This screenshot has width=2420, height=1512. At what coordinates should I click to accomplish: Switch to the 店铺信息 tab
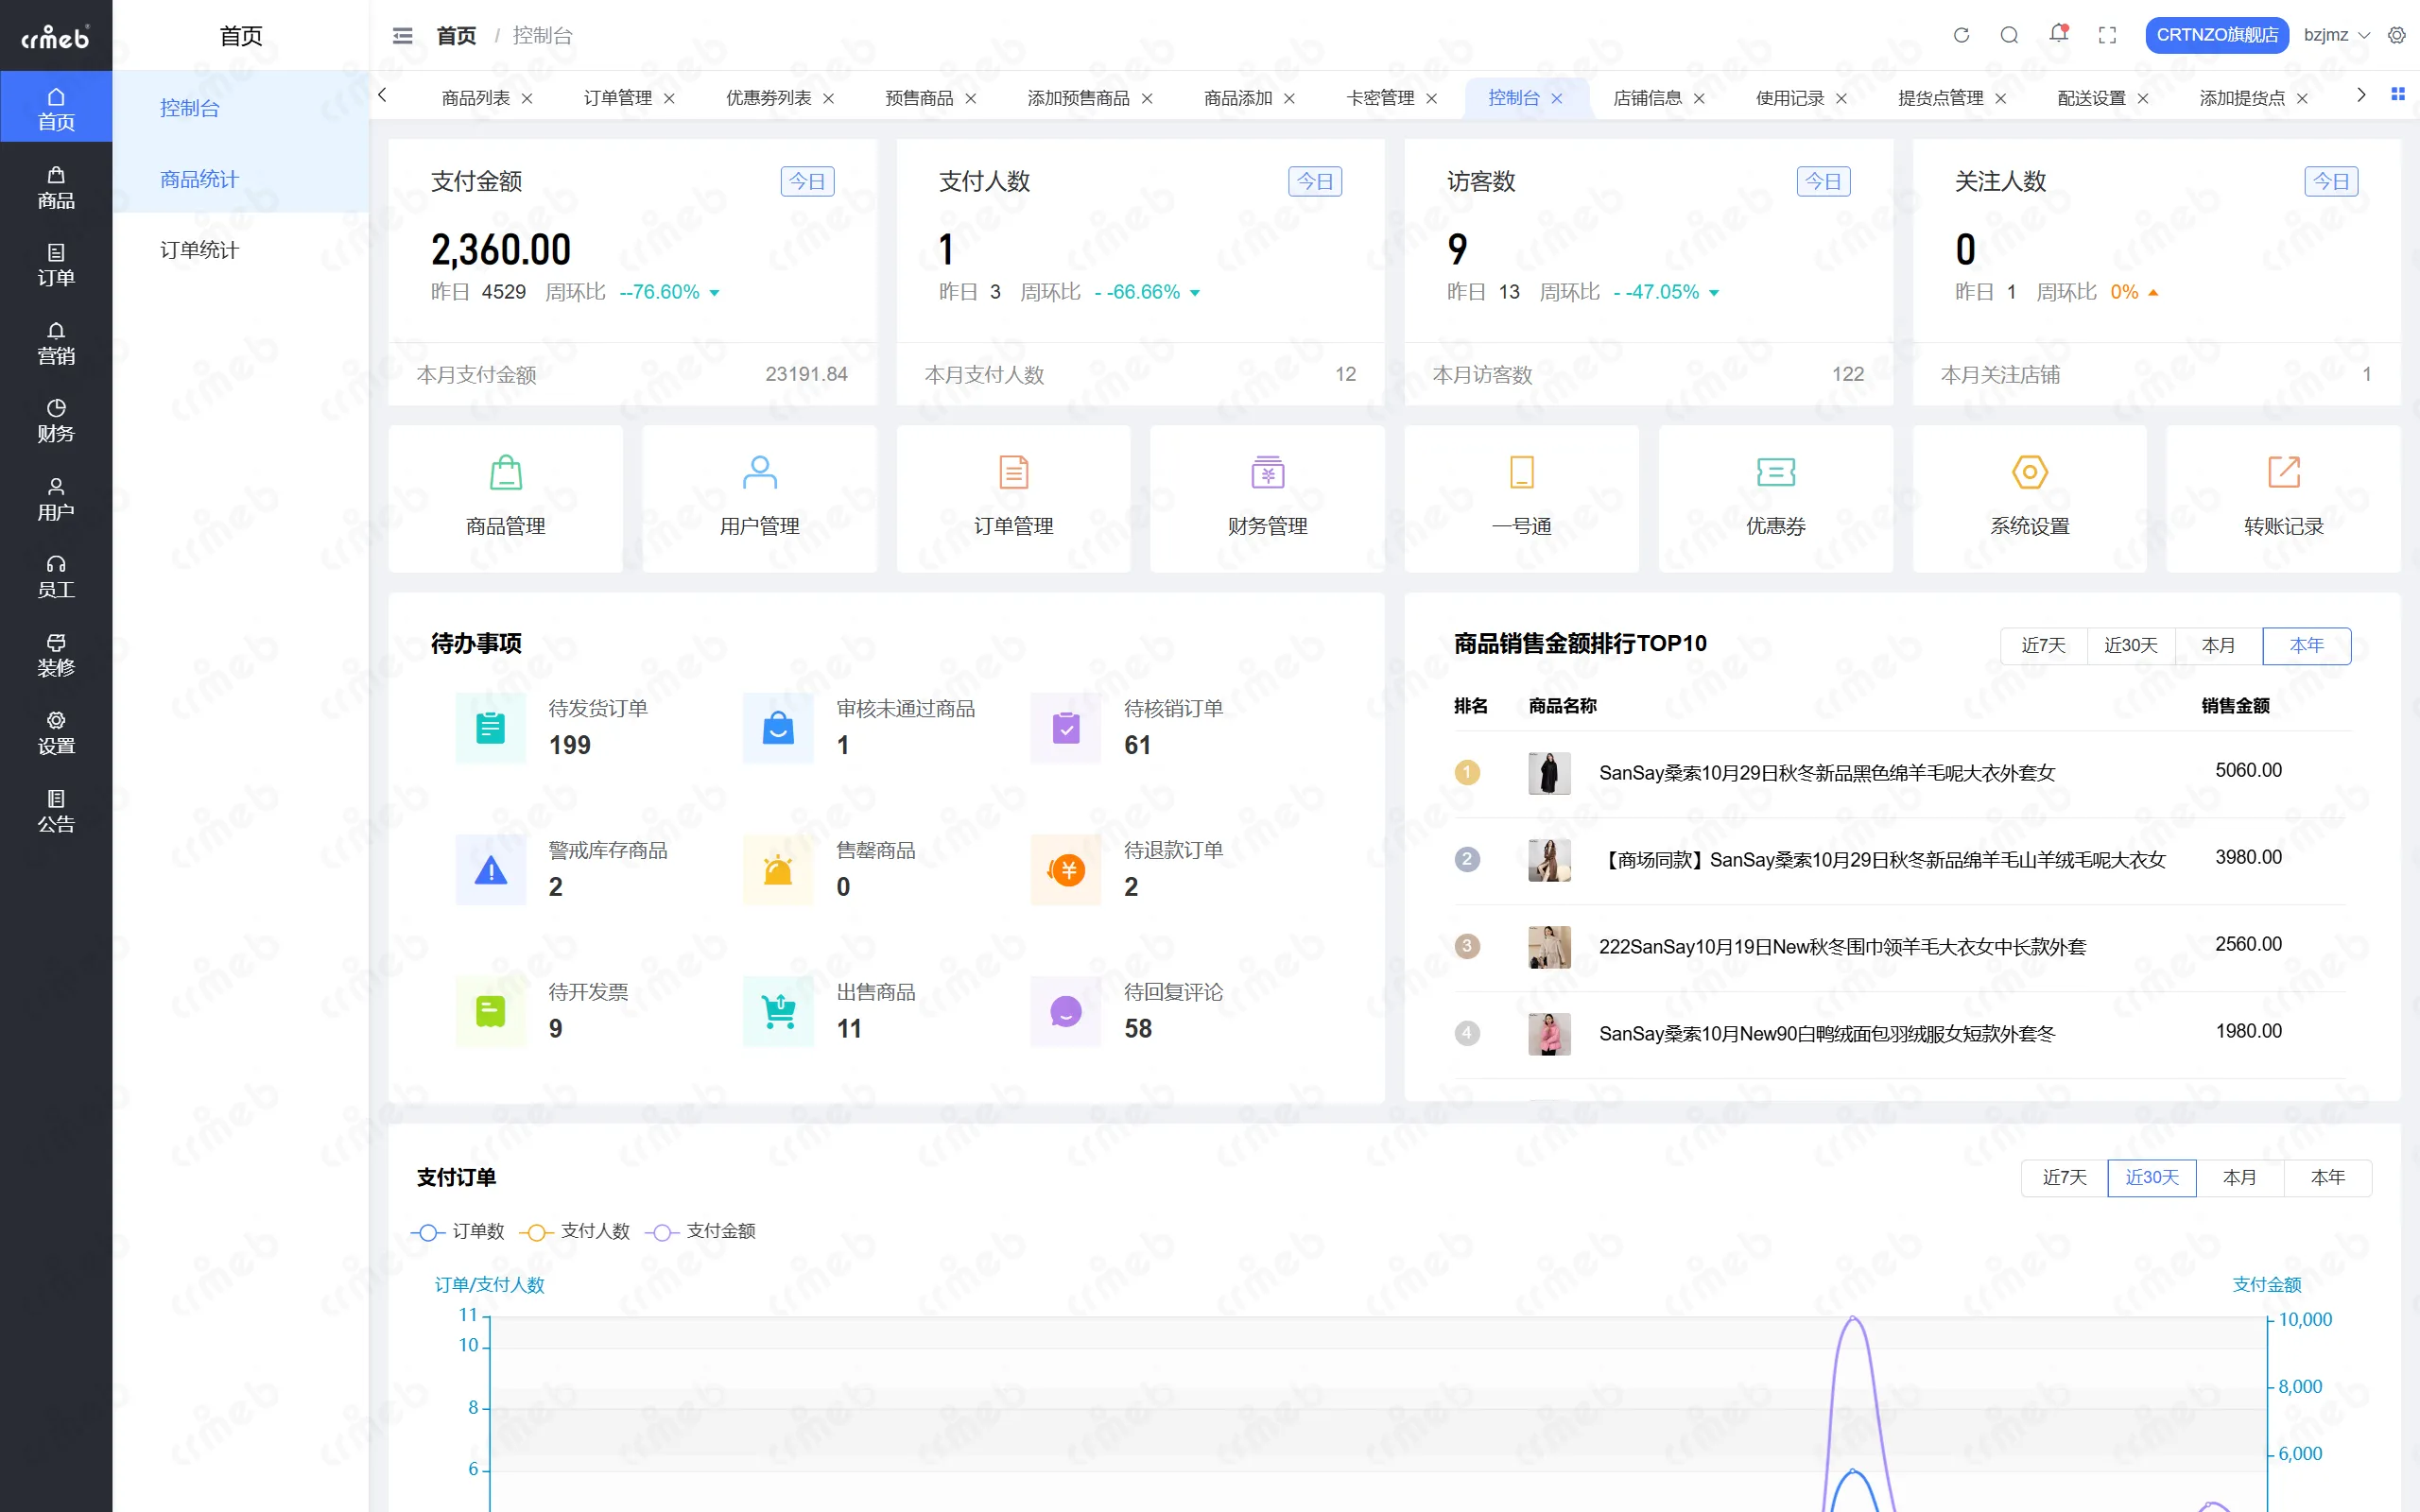click(1647, 98)
